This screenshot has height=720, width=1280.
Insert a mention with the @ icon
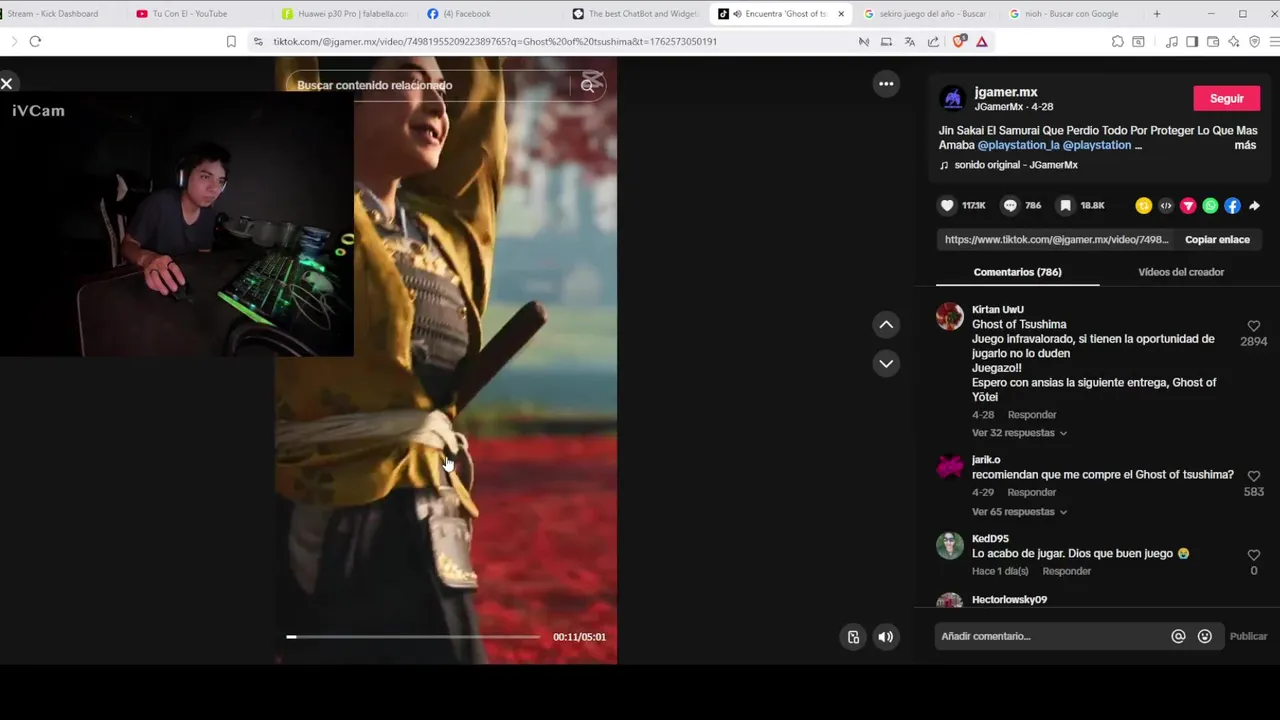pos(1178,636)
